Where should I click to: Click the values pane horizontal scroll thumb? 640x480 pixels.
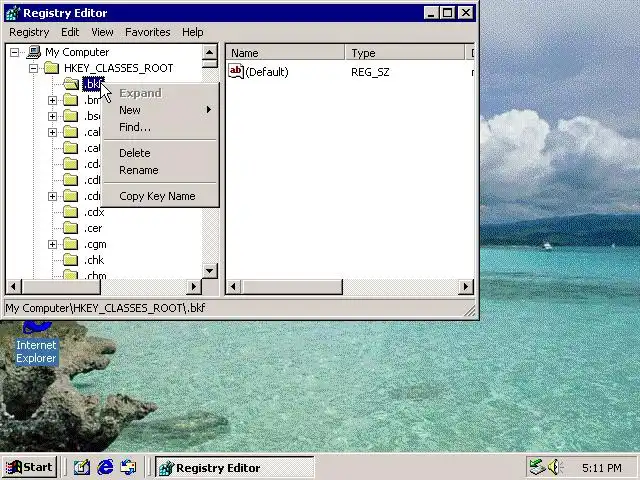point(292,287)
